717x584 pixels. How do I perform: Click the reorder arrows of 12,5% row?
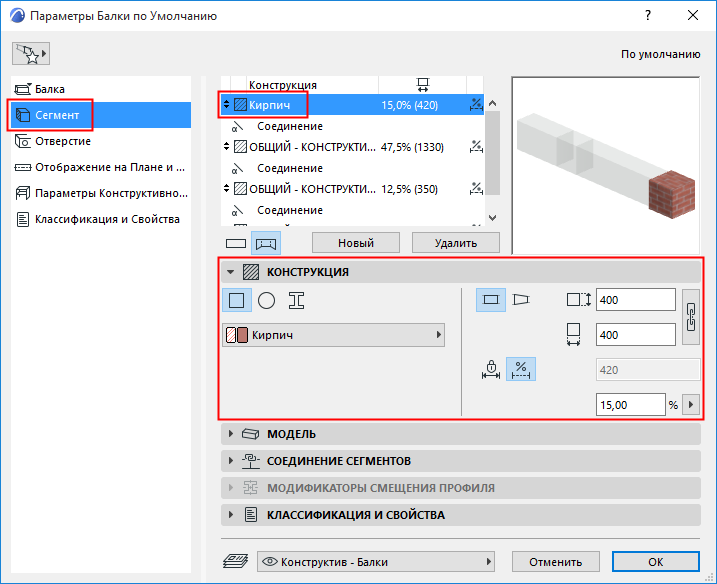click(x=226, y=189)
